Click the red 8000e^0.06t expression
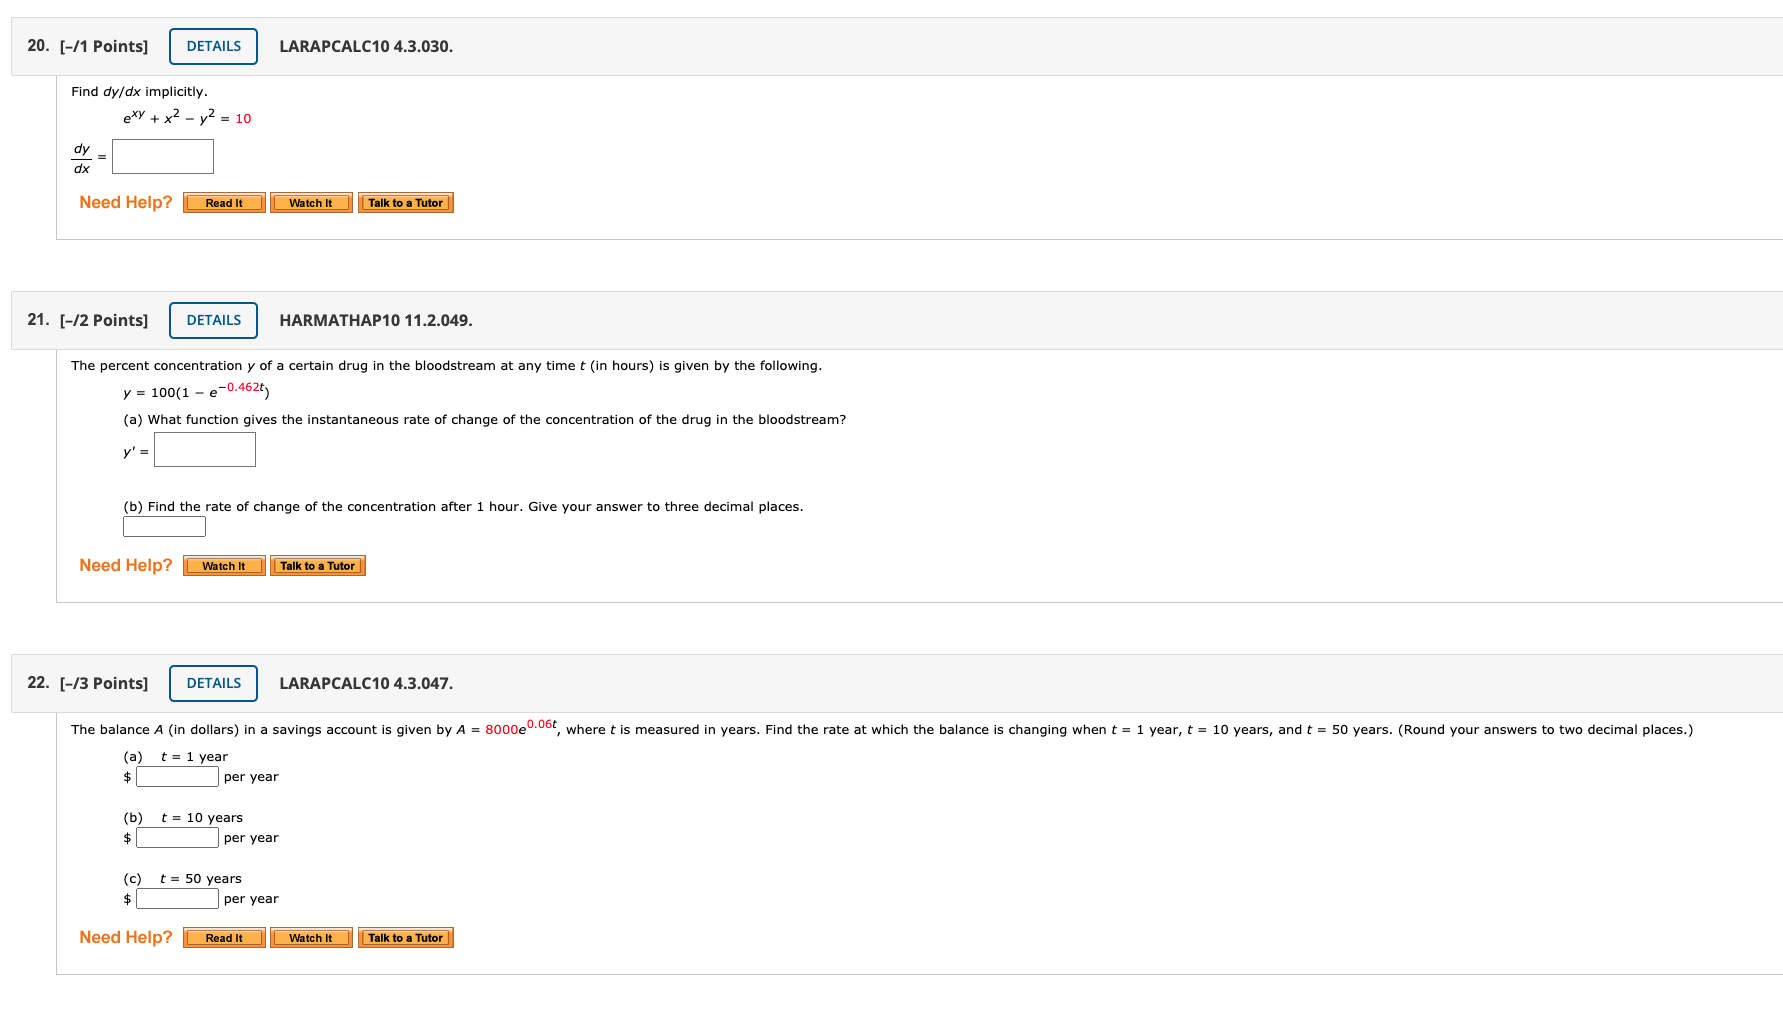Image resolution: width=1783 pixels, height=1018 pixels. coord(521,727)
